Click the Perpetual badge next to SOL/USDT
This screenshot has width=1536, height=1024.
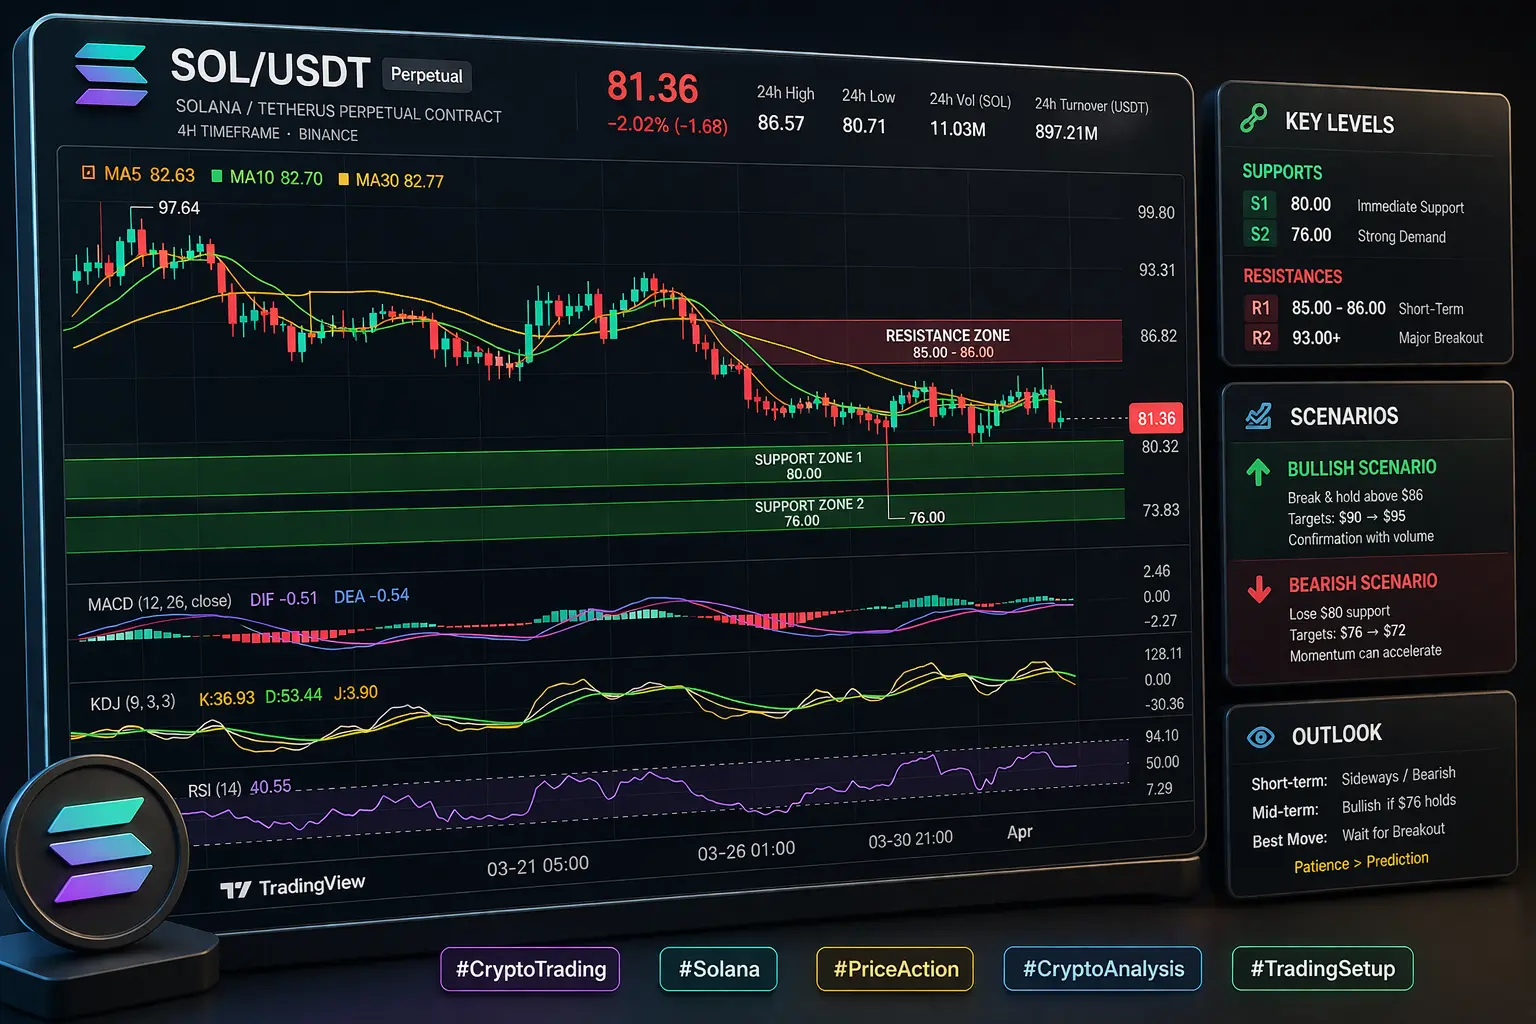[x=427, y=75]
